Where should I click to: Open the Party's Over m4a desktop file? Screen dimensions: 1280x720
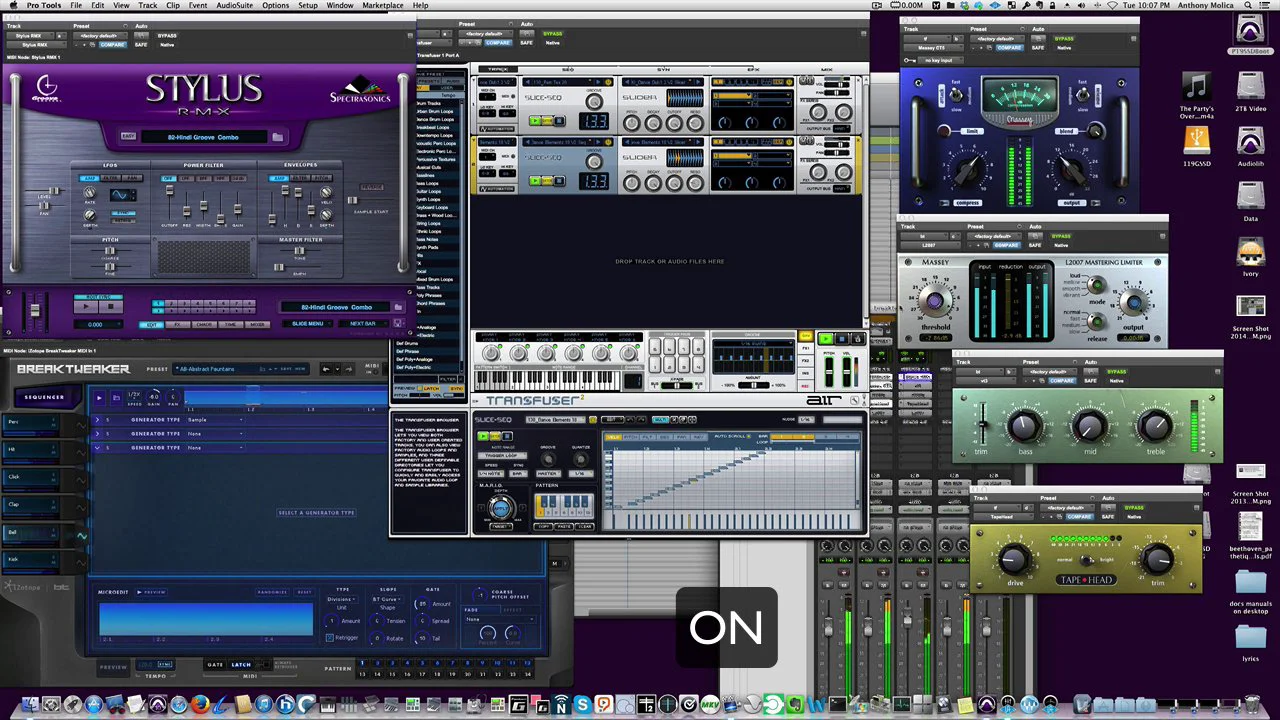click(1196, 86)
